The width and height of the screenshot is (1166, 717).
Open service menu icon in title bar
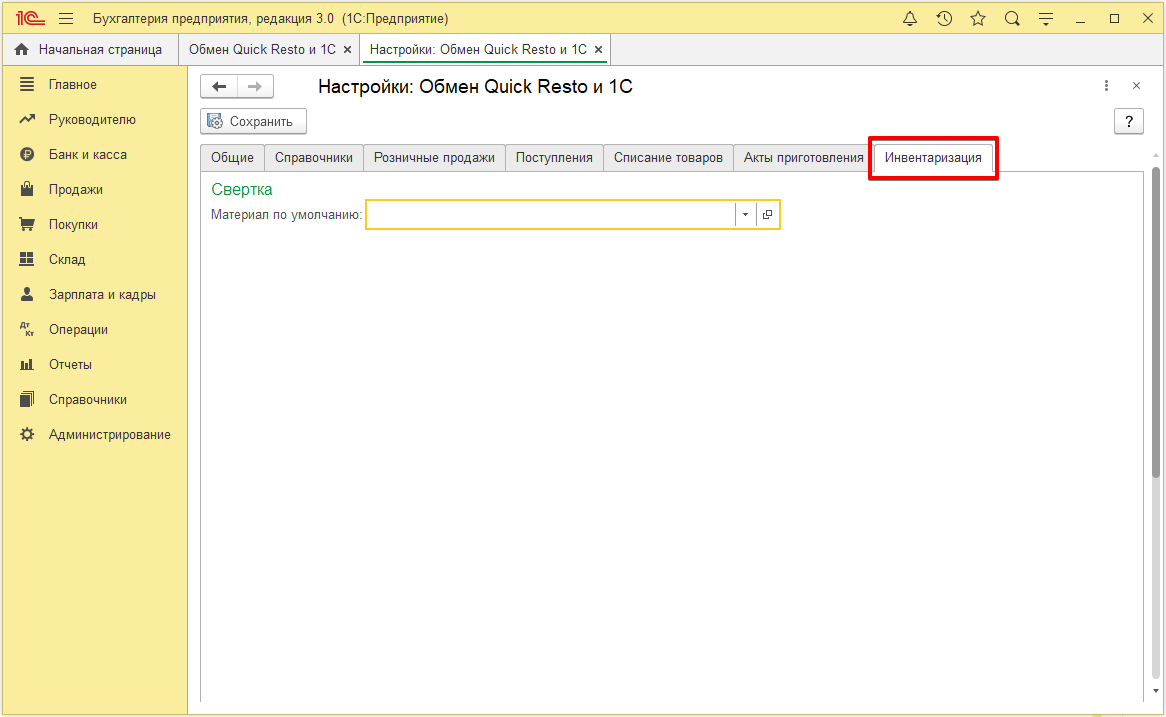pos(1046,19)
